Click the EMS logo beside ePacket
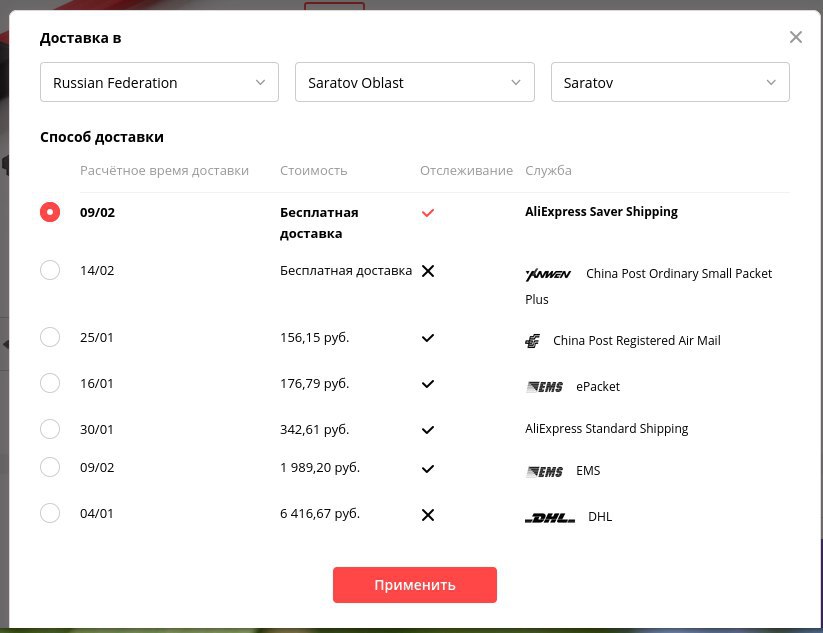 coord(544,387)
